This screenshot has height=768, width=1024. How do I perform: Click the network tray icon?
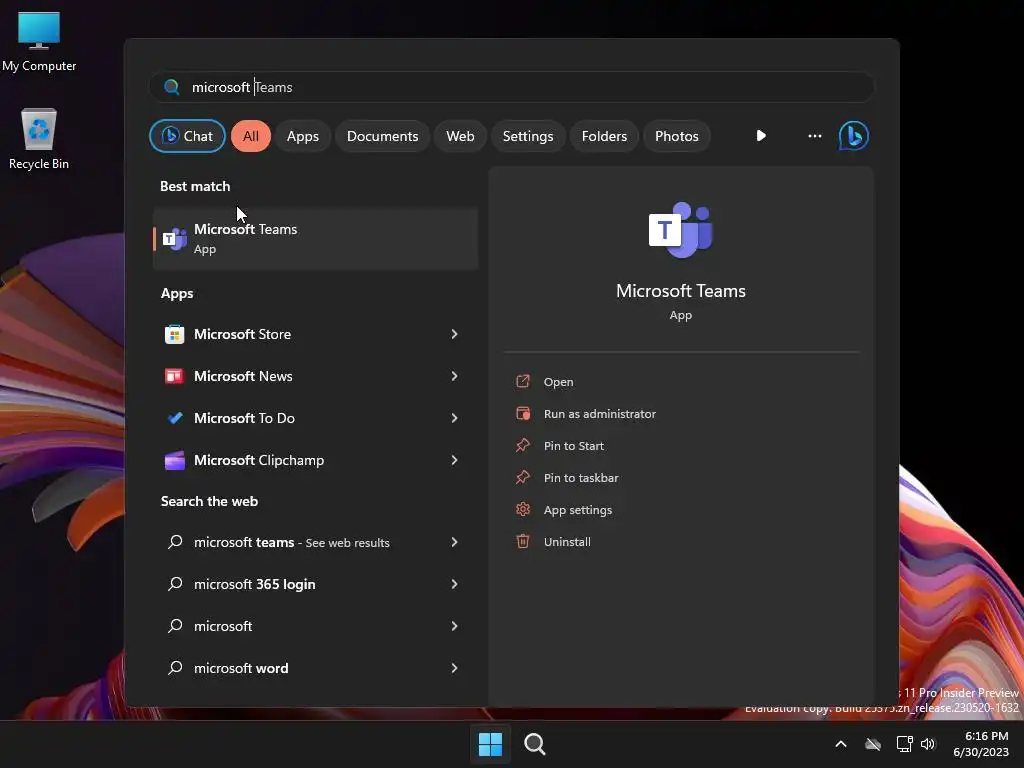904,744
